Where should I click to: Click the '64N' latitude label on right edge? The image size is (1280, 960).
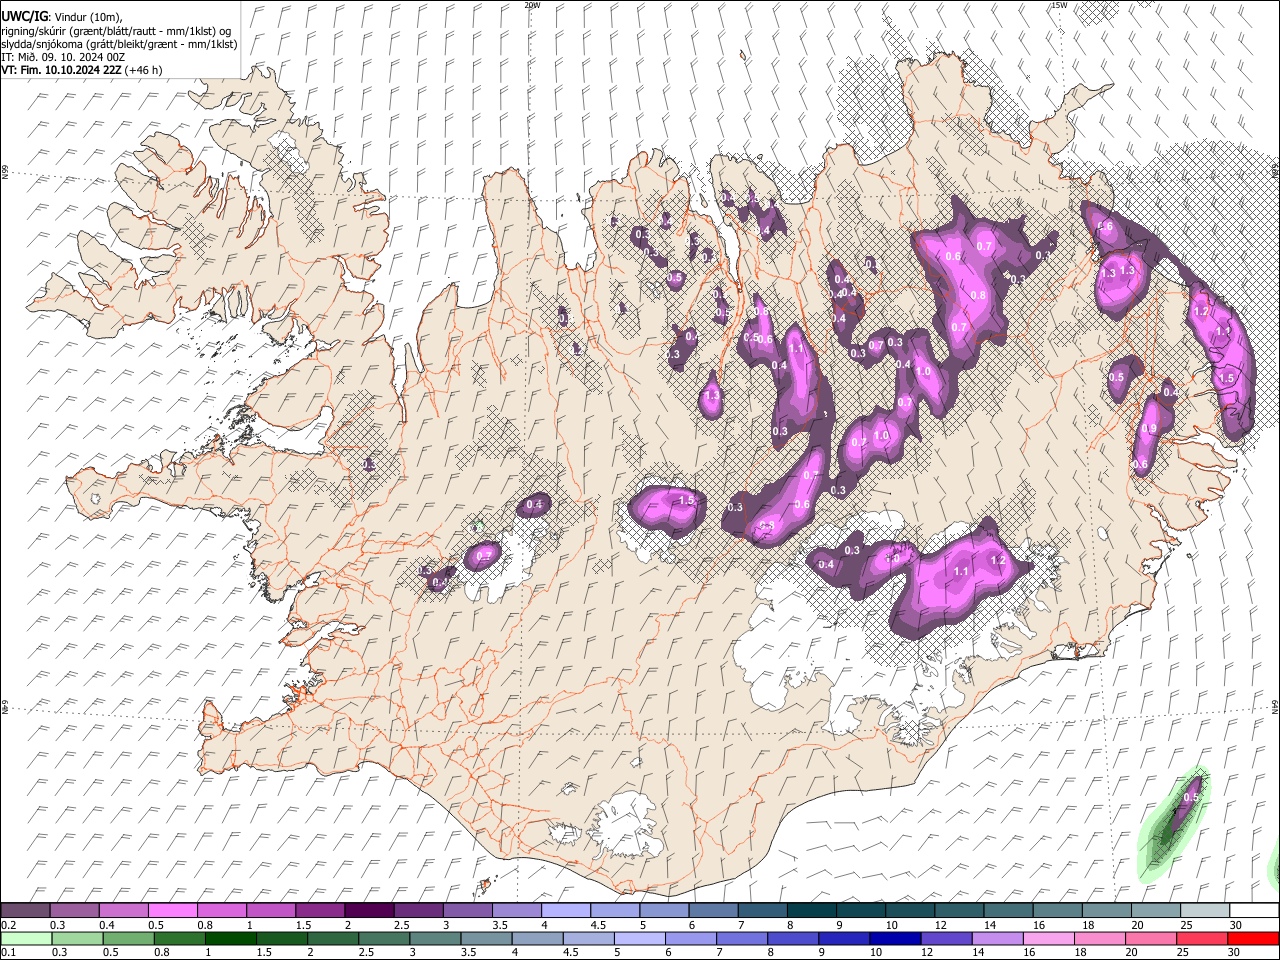tap(1275, 707)
